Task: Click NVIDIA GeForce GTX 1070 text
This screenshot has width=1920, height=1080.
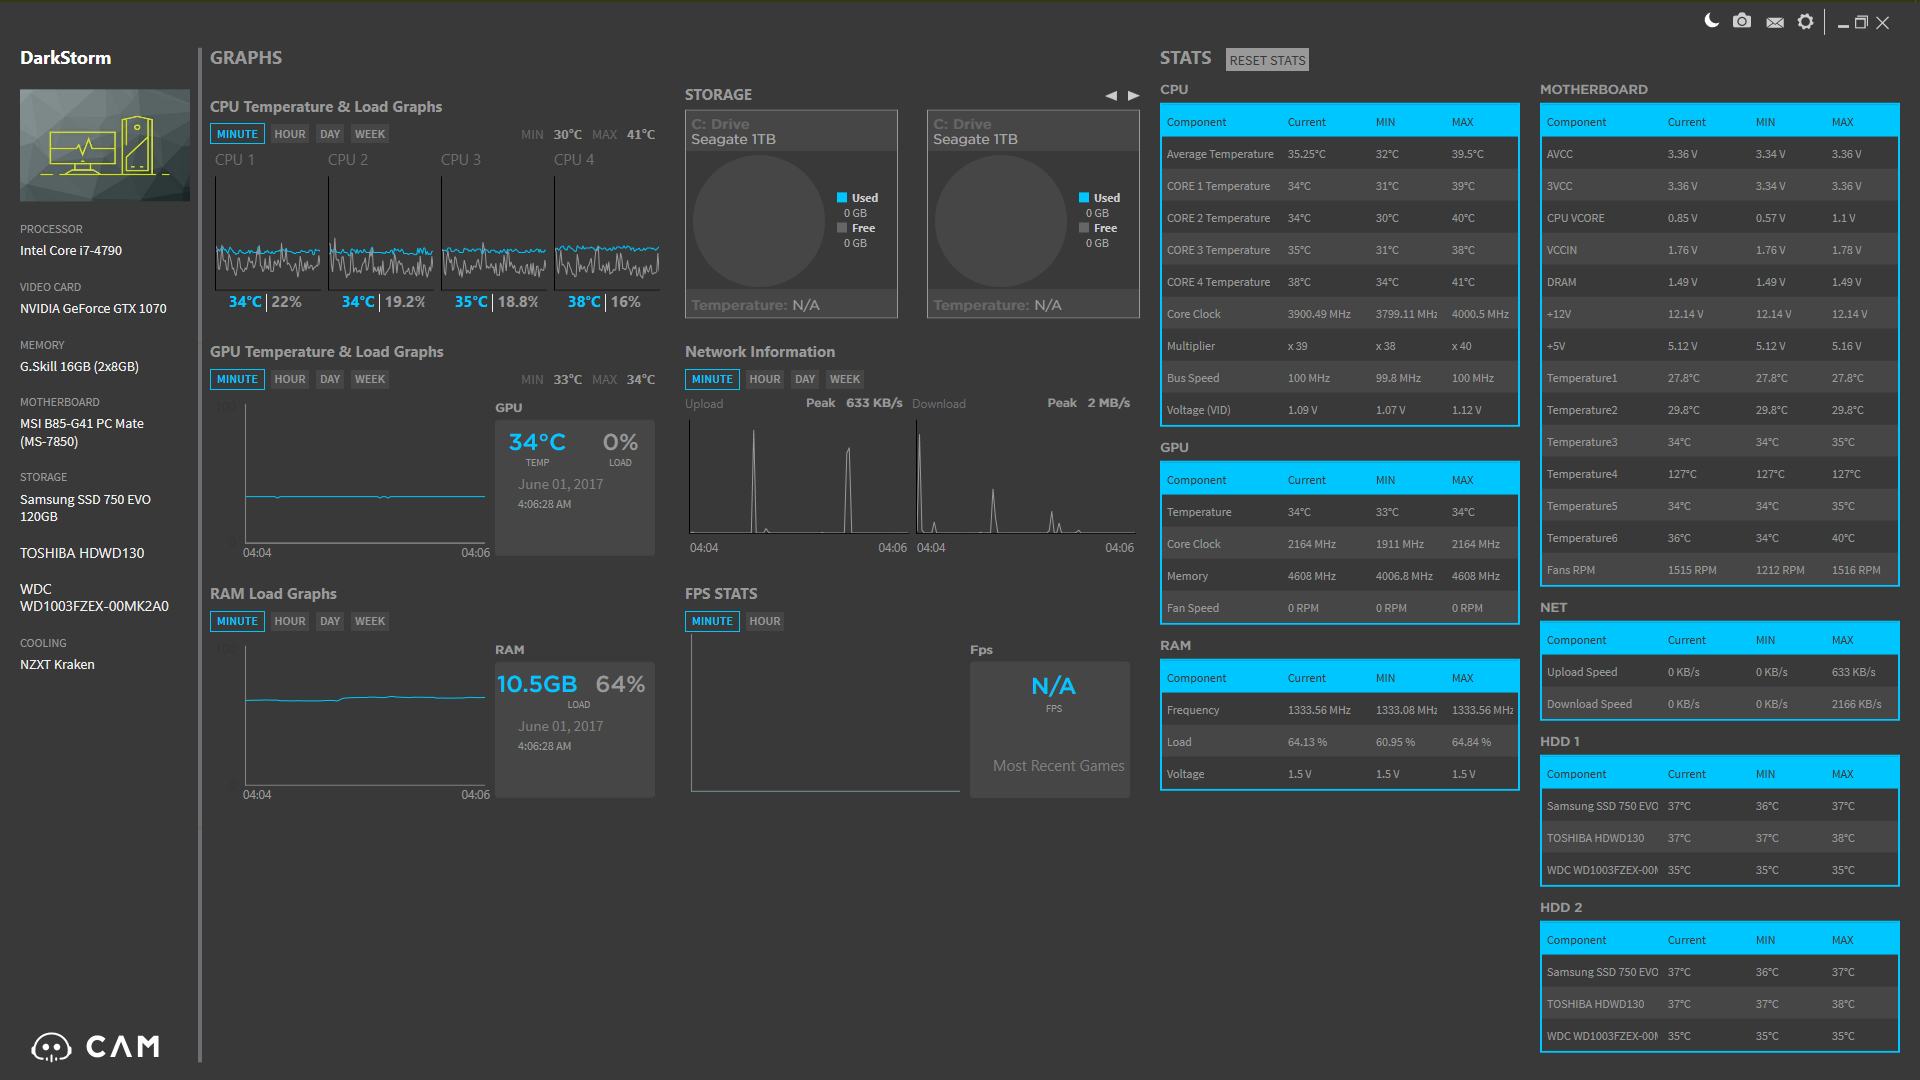Action: tap(93, 309)
